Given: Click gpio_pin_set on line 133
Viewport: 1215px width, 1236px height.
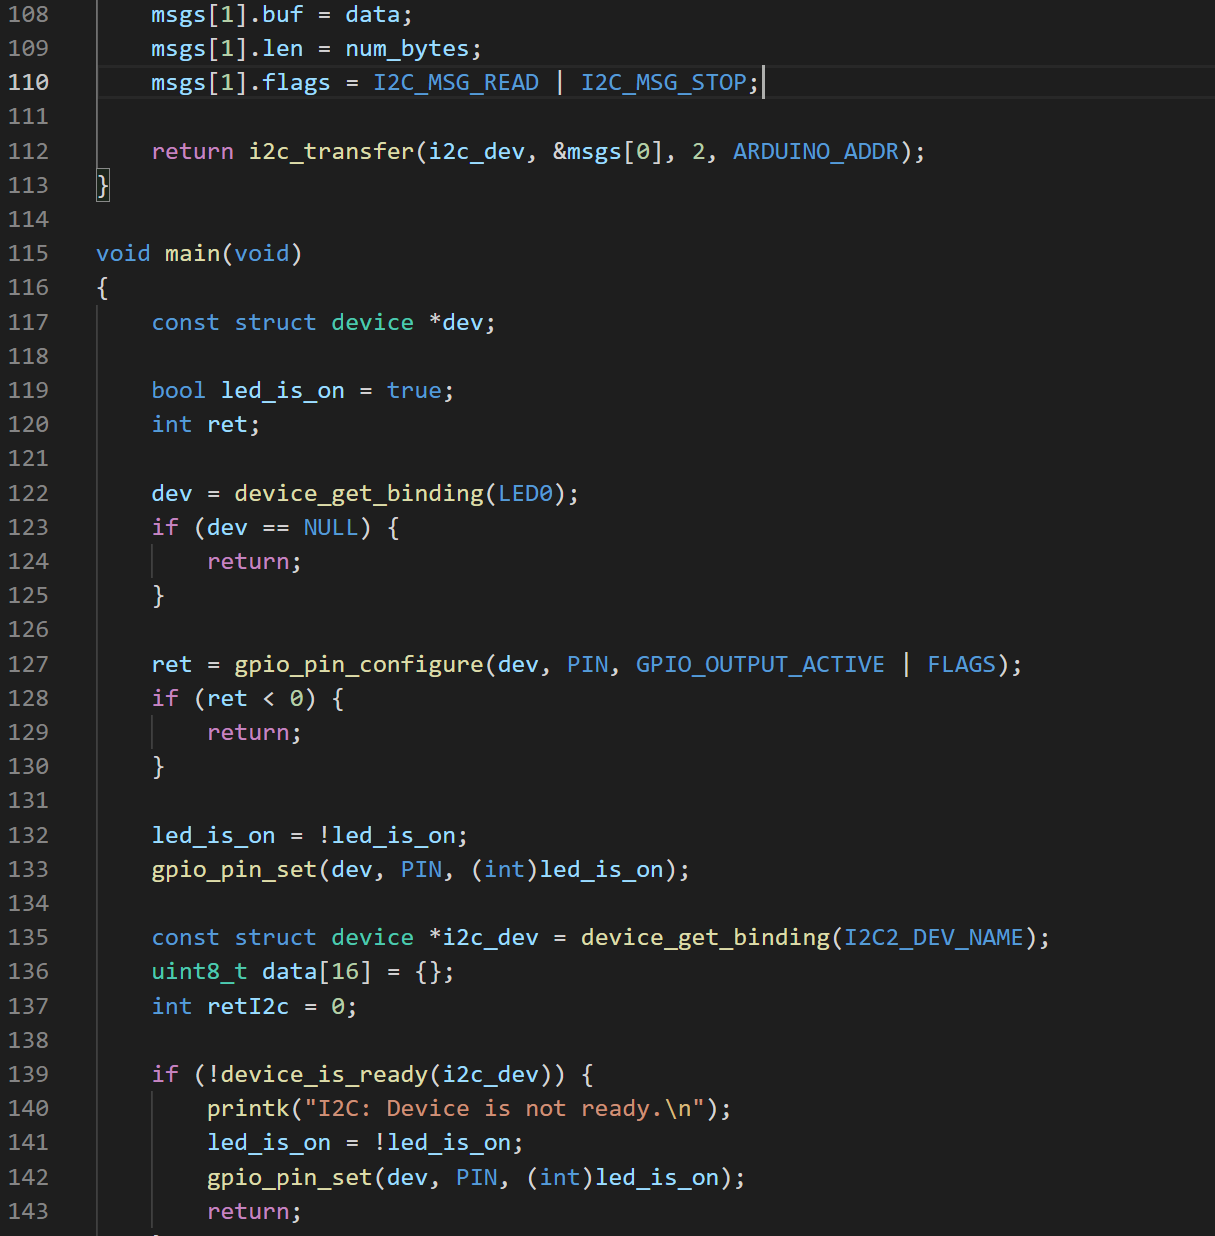Looking at the screenshot, I should pyautogui.click(x=234, y=869).
